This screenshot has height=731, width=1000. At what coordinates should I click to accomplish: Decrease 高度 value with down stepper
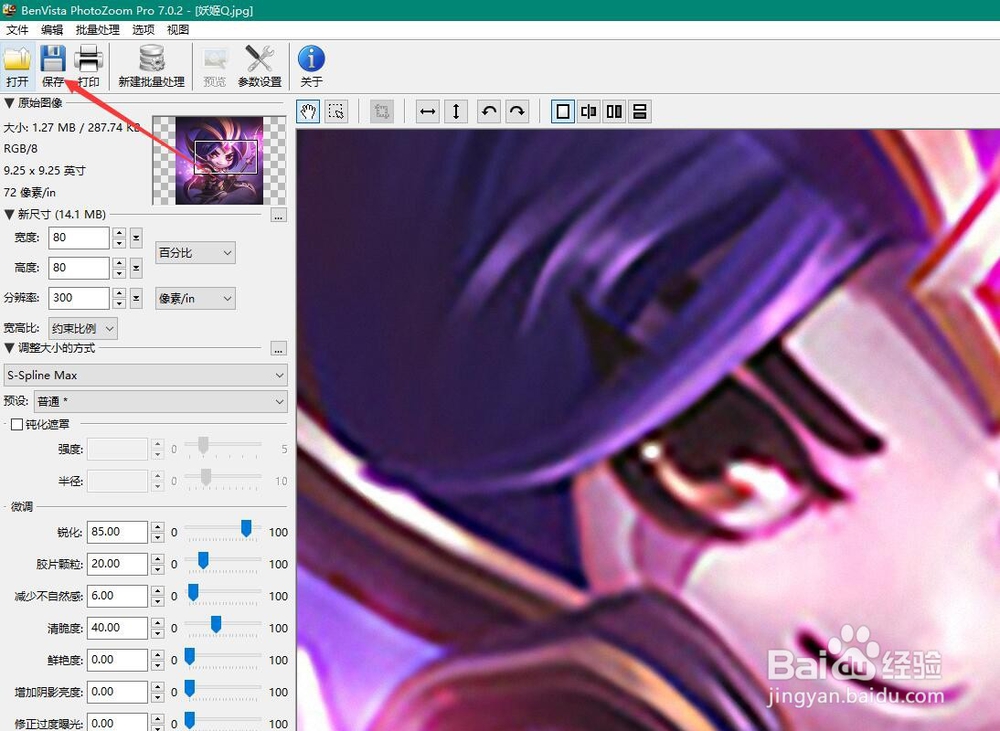click(x=119, y=273)
